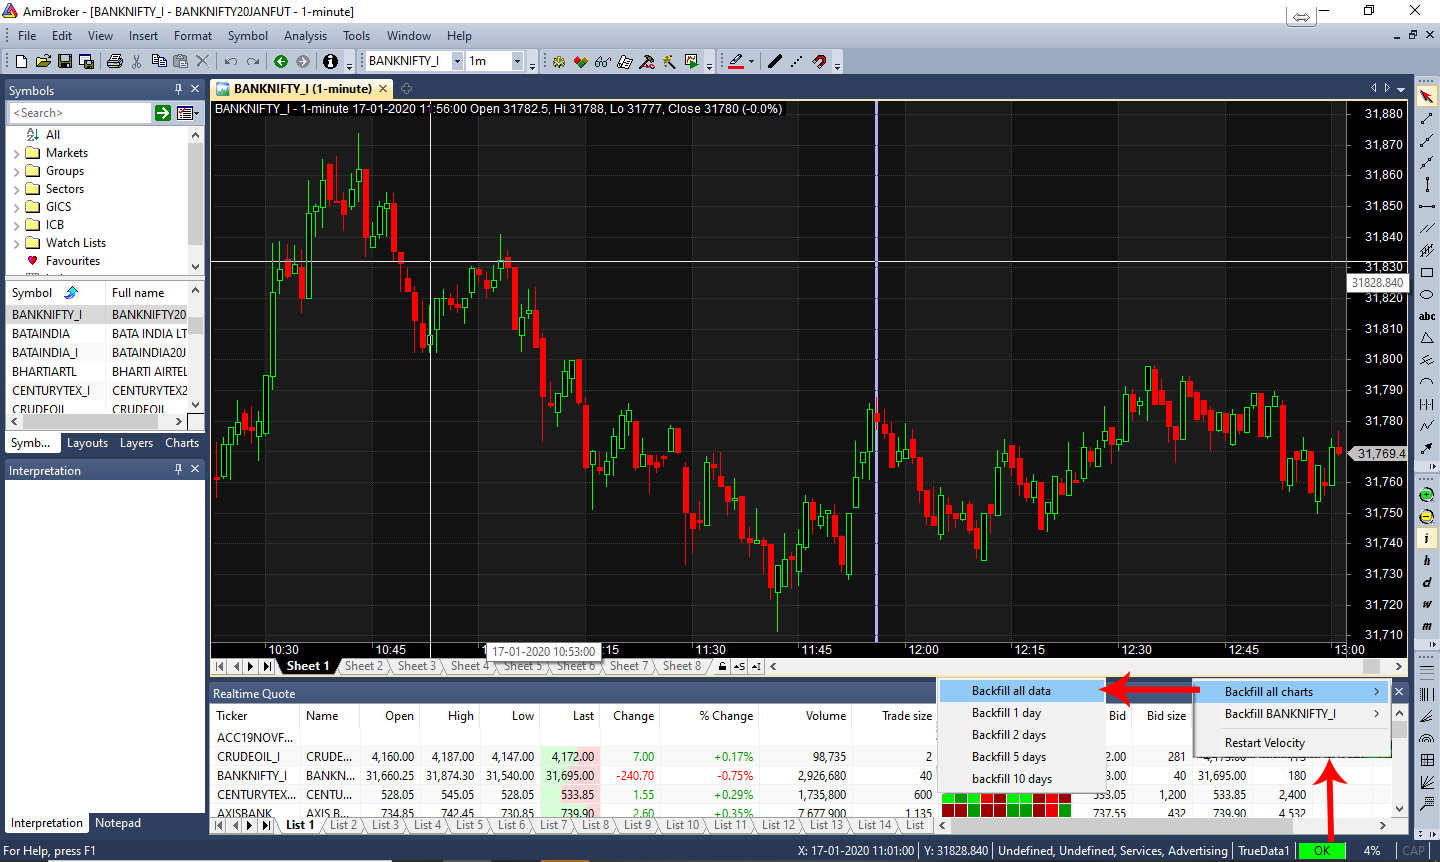Screen dimensions: 1440x862
Task: Choose Backfill all data option
Action: pyautogui.click(x=1021, y=691)
